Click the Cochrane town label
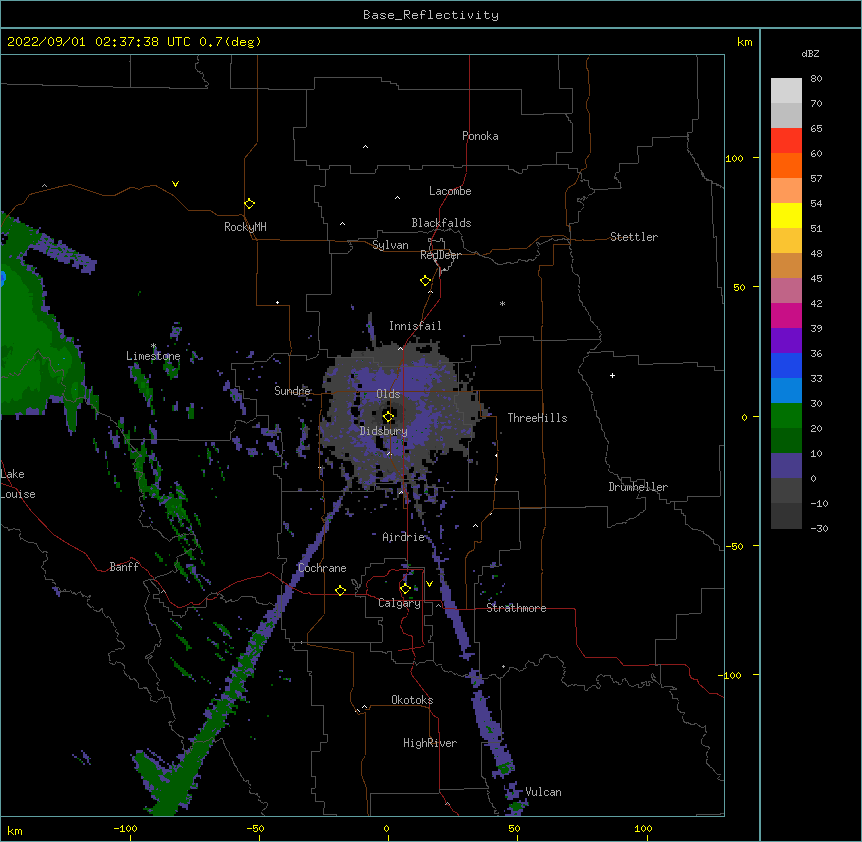Viewport: 862px width, 842px height. coord(322,568)
